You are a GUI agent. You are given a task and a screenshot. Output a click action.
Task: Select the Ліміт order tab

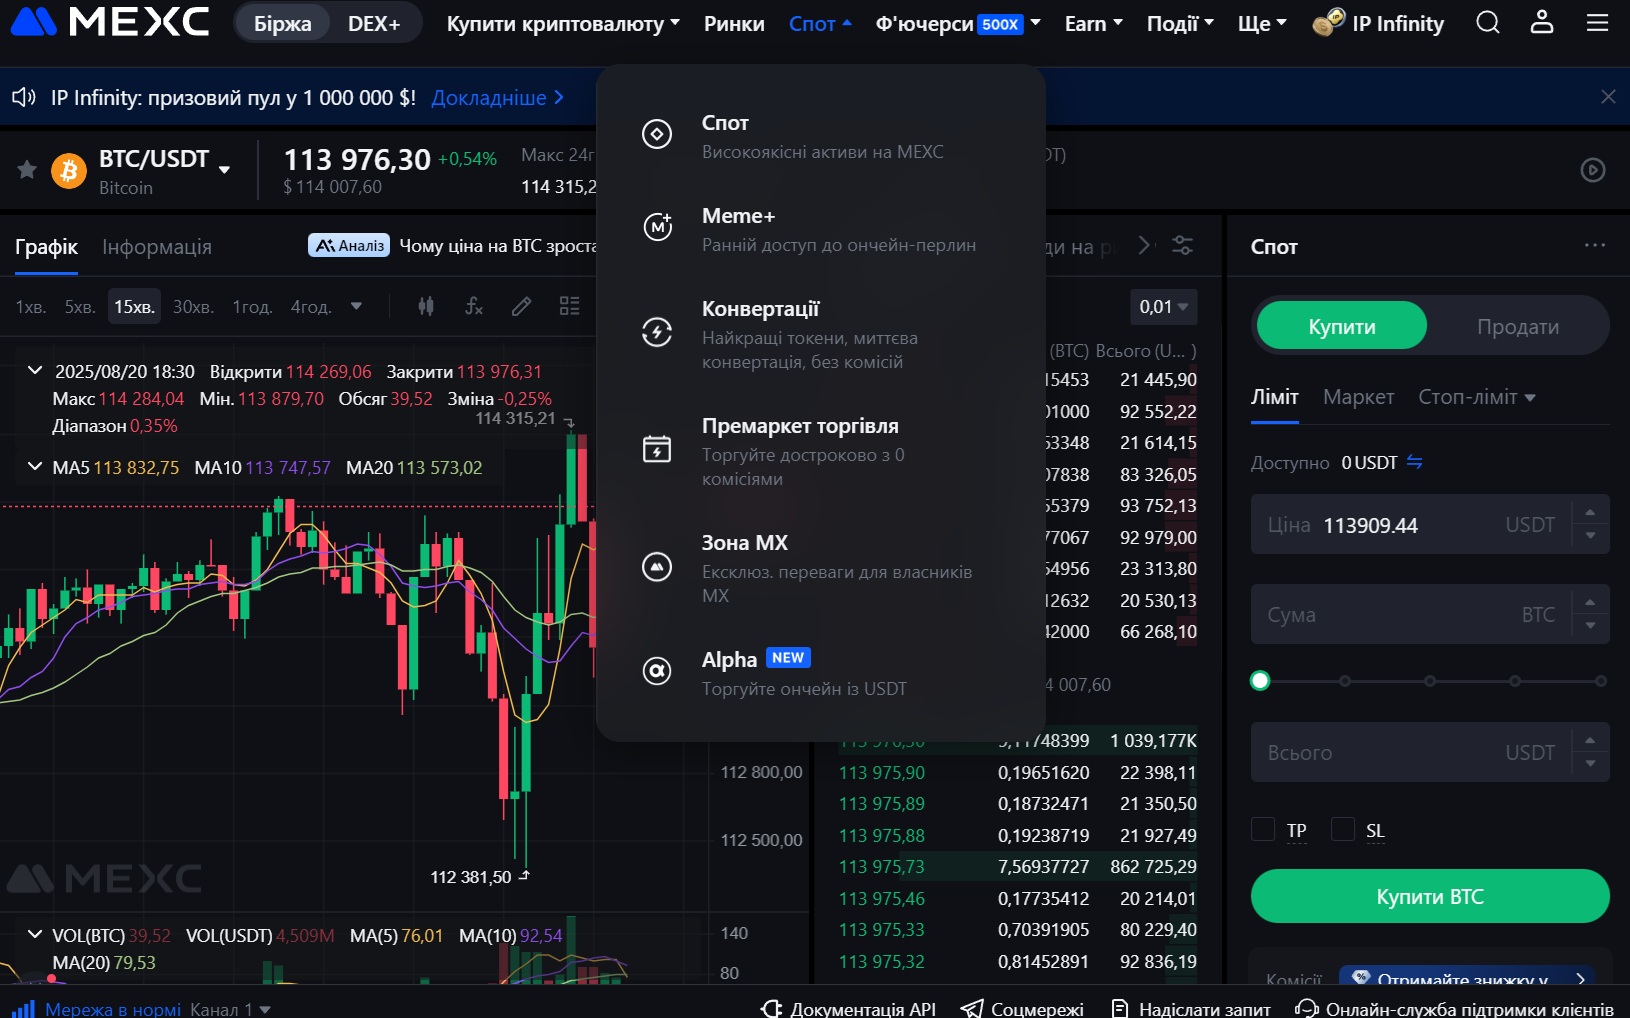(1275, 397)
